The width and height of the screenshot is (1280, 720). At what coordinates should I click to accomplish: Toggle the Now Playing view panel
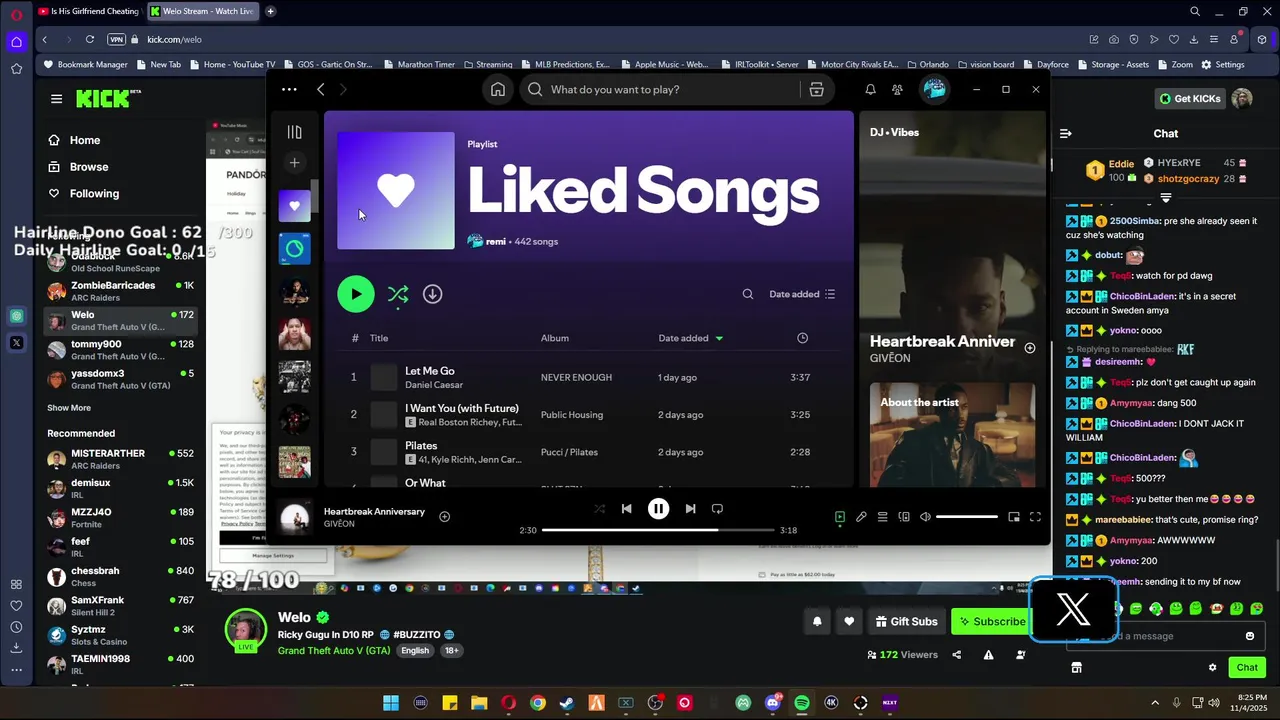(840, 517)
